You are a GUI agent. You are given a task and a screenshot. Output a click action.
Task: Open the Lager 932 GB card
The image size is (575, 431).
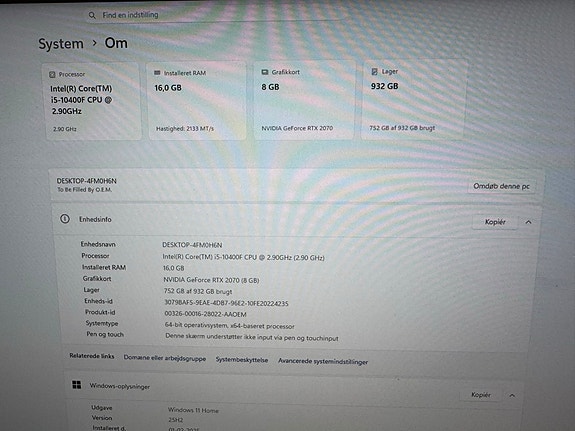coord(414,99)
